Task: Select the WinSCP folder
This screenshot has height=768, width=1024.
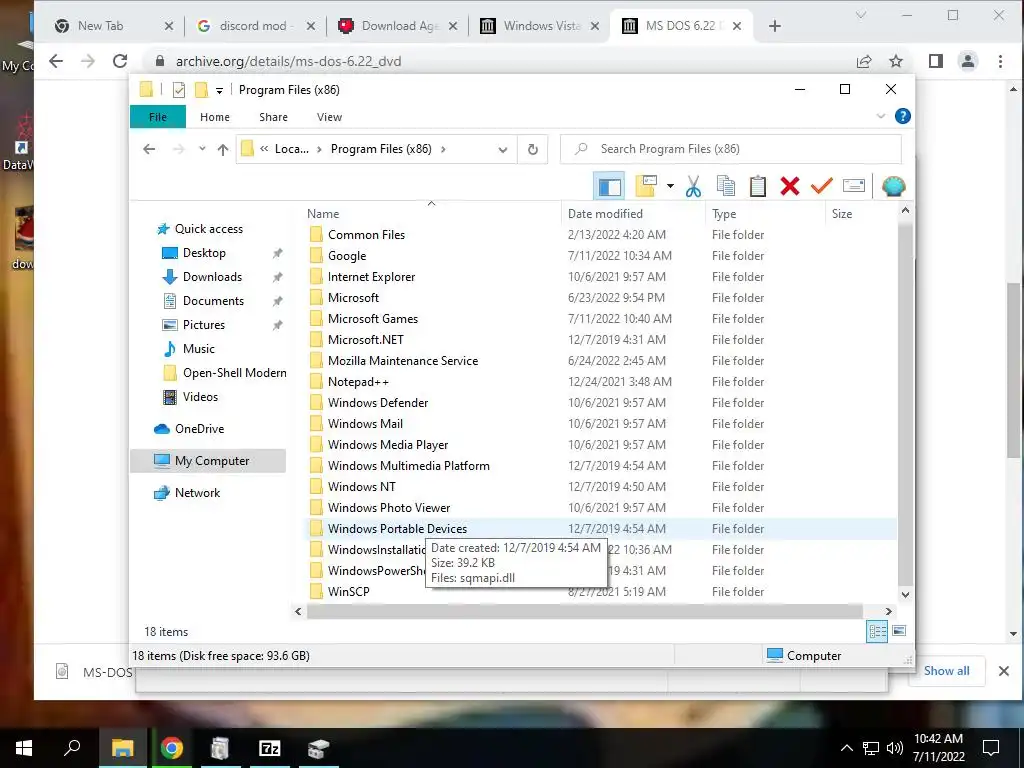Action: tap(348, 592)
